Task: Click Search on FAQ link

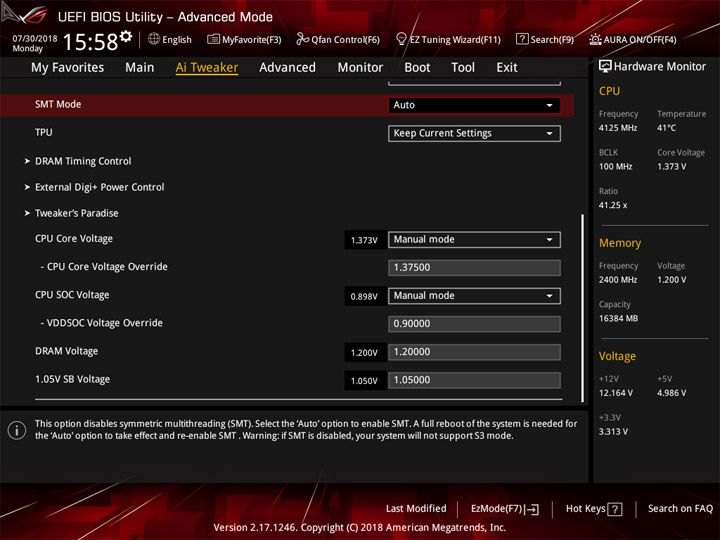Action: (681, 509)
